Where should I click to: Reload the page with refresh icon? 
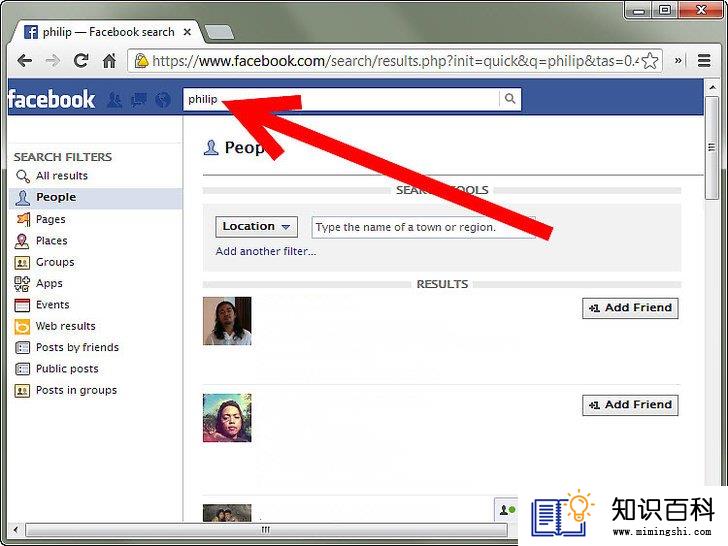[81, 60]
